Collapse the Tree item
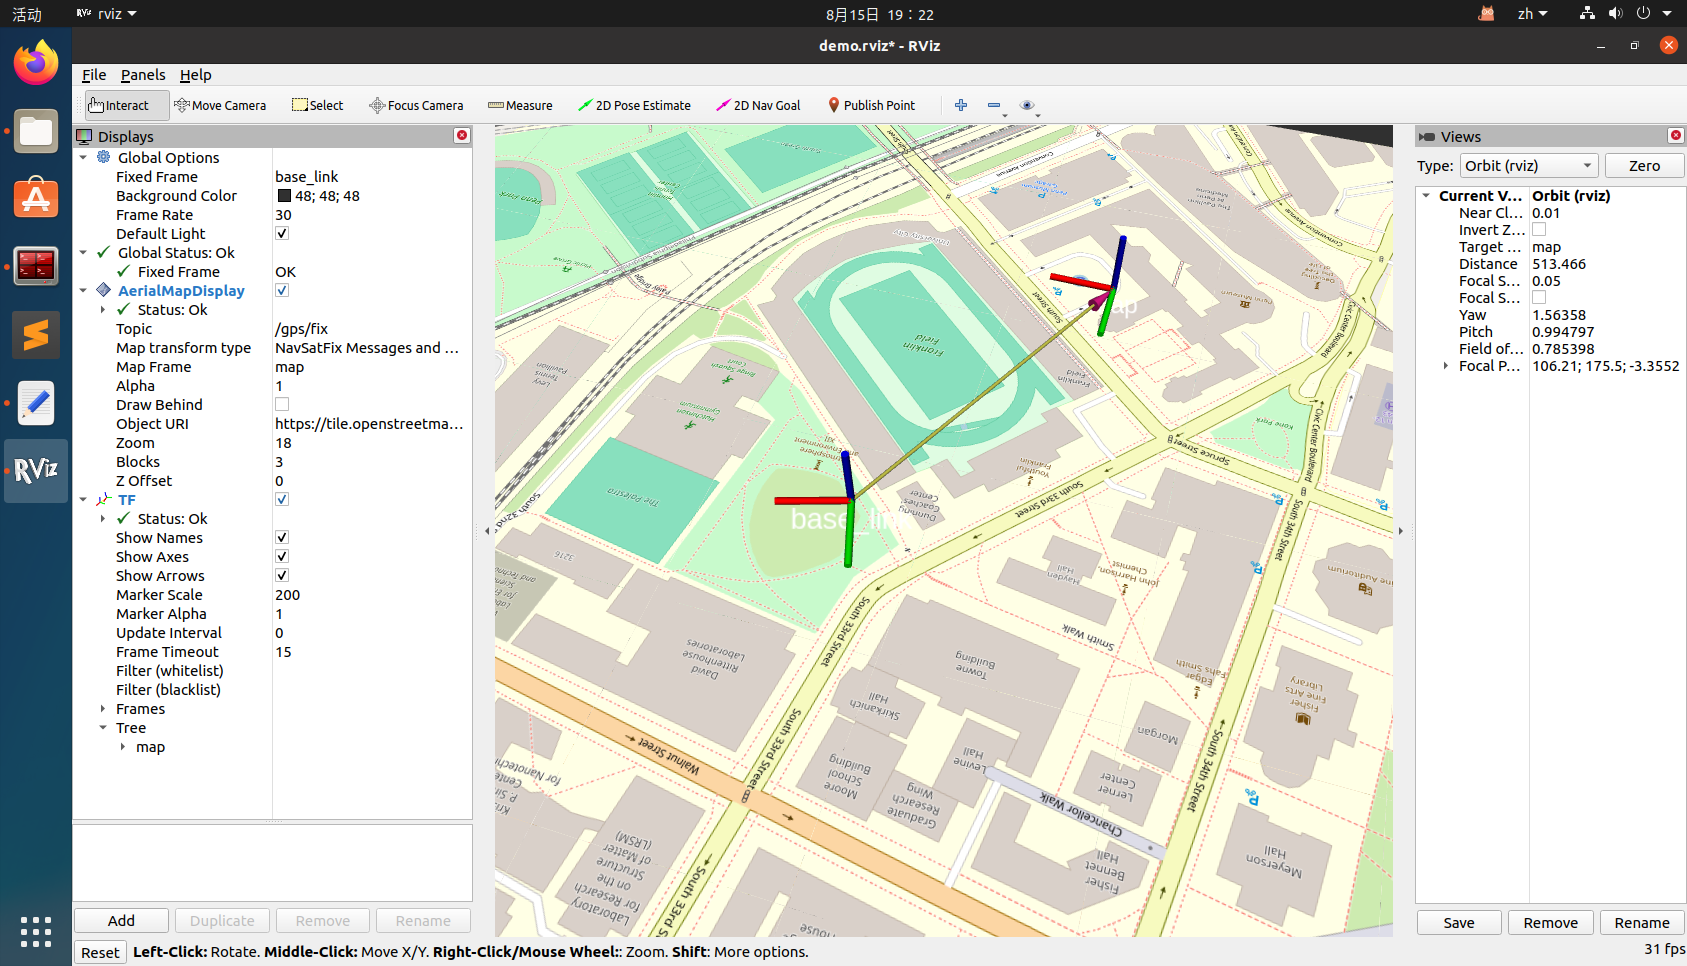Image resolution: width=1687 pixels, height=966 pixels. click(103, 727)
